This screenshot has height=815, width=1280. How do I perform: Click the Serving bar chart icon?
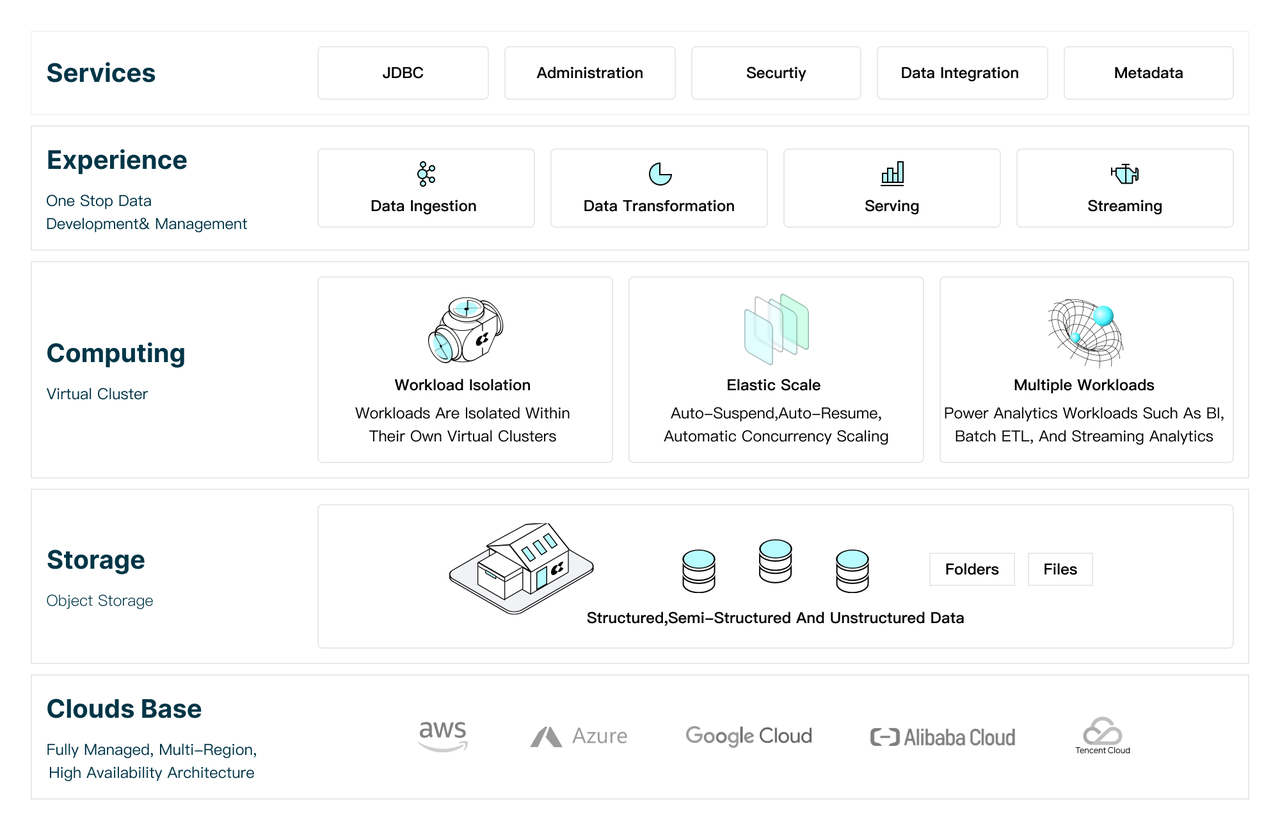(892, 174)
